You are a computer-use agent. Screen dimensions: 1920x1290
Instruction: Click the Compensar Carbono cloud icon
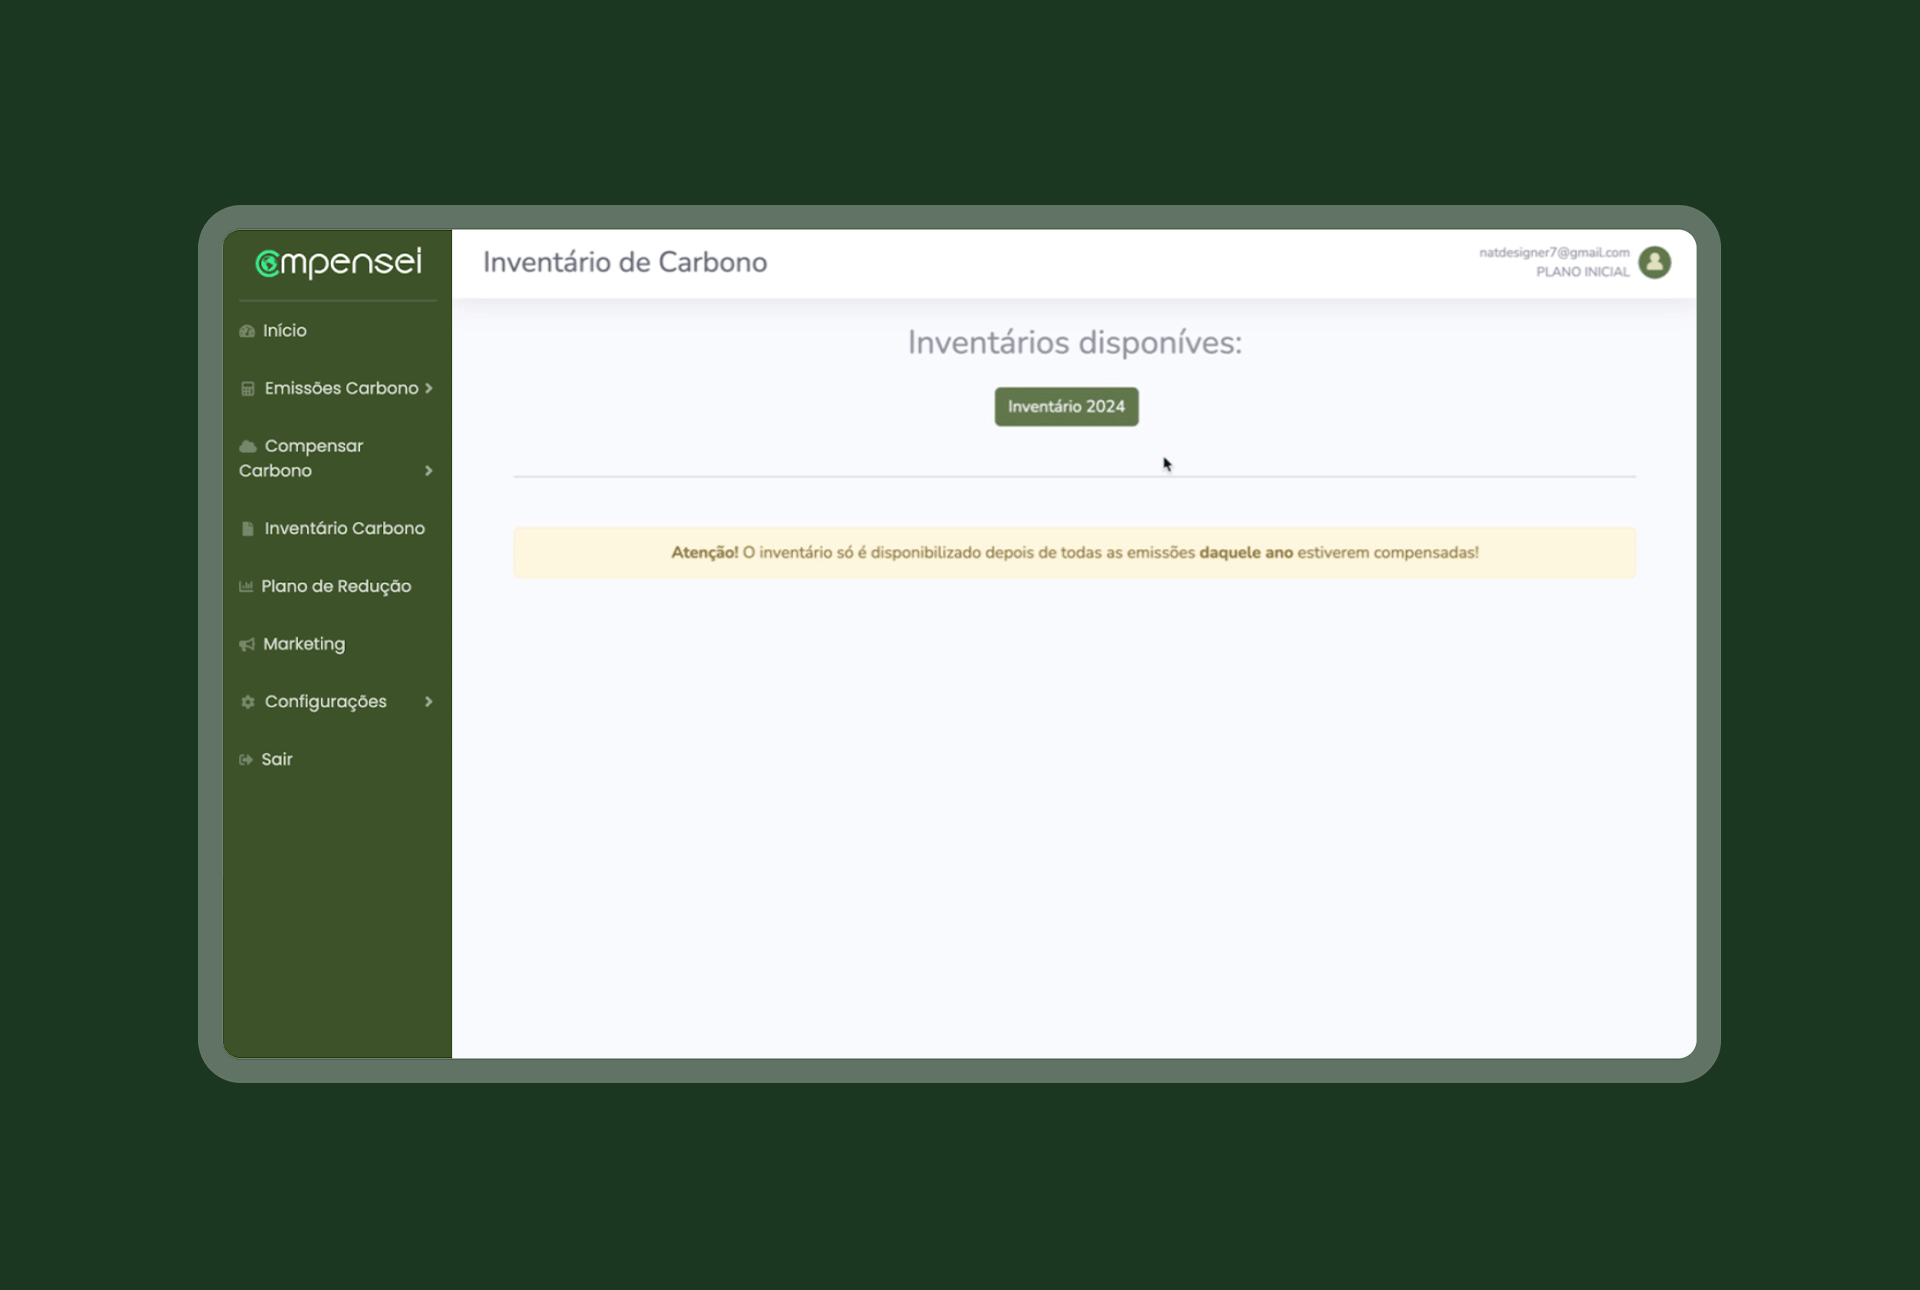coord(248,446)
